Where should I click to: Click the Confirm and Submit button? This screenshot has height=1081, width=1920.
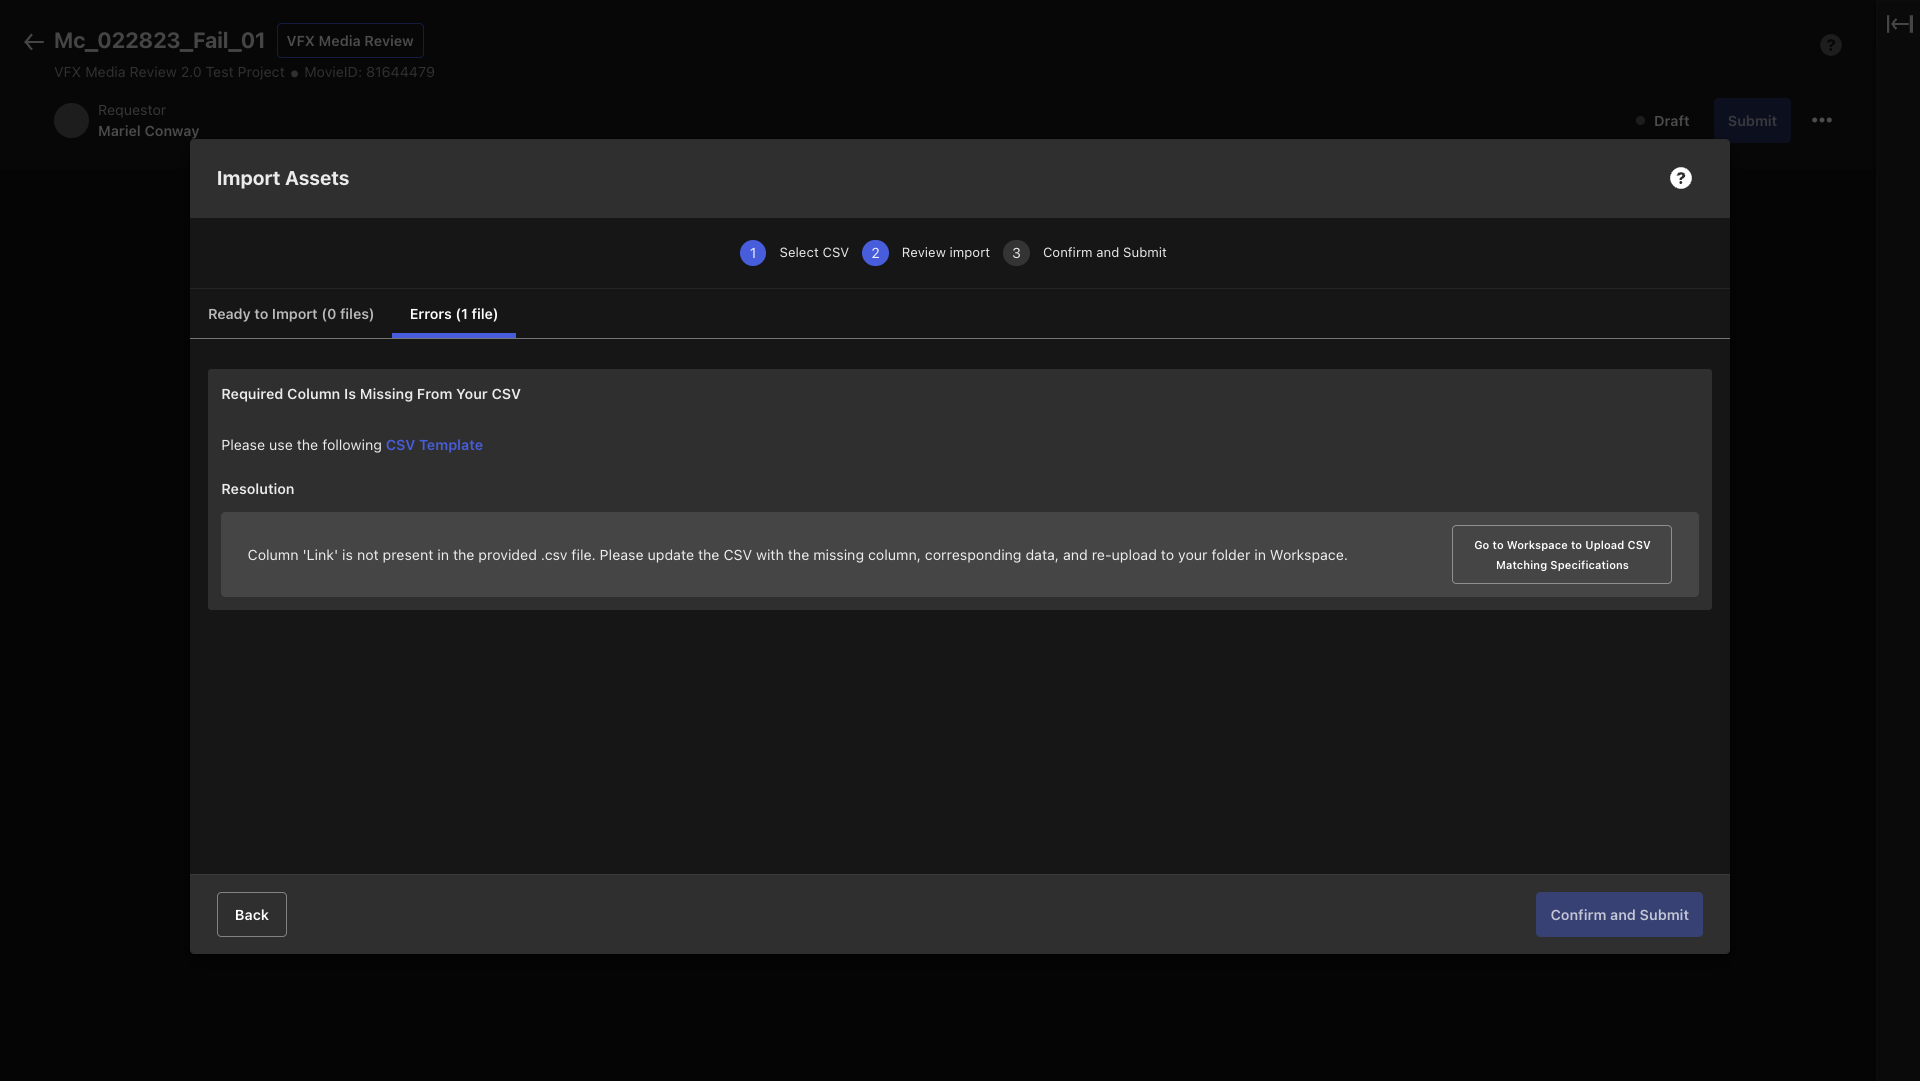(1619, 914)
